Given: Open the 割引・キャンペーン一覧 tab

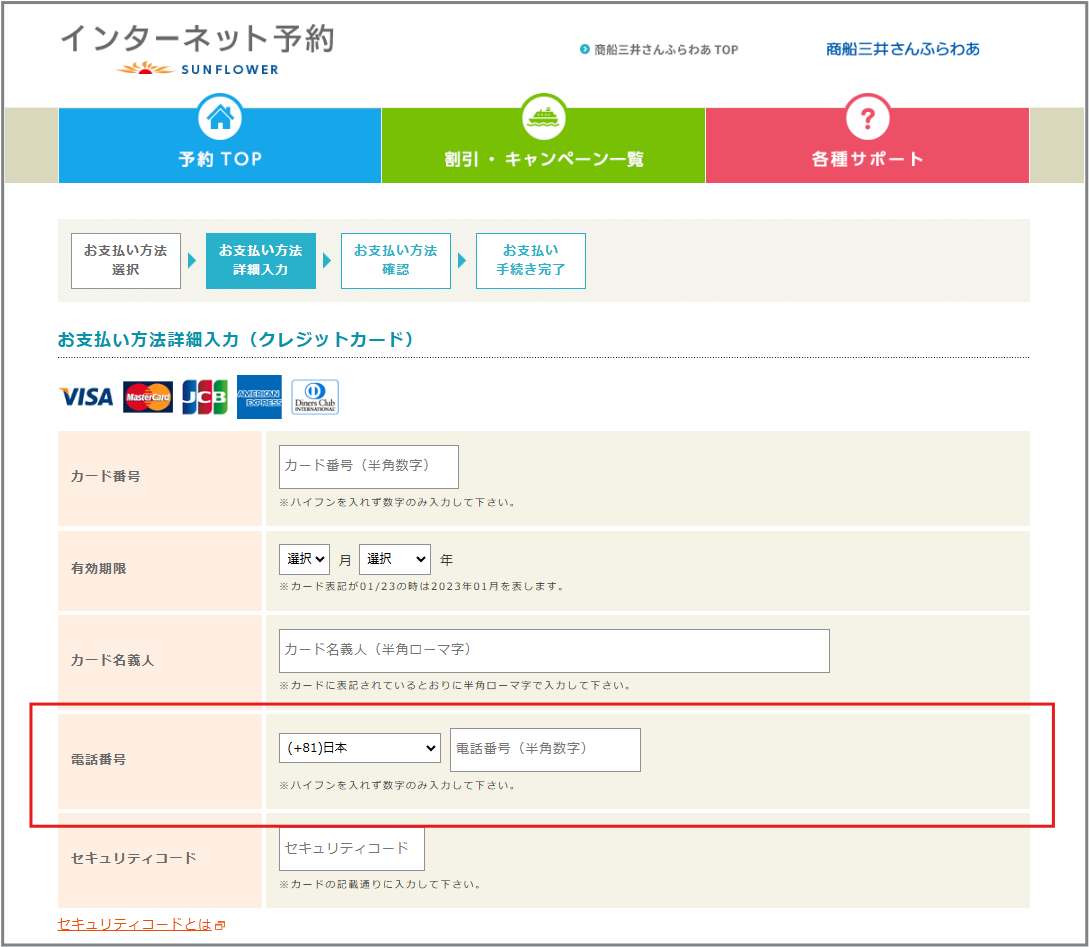Looking at the screenshot, I should [543, 159].
